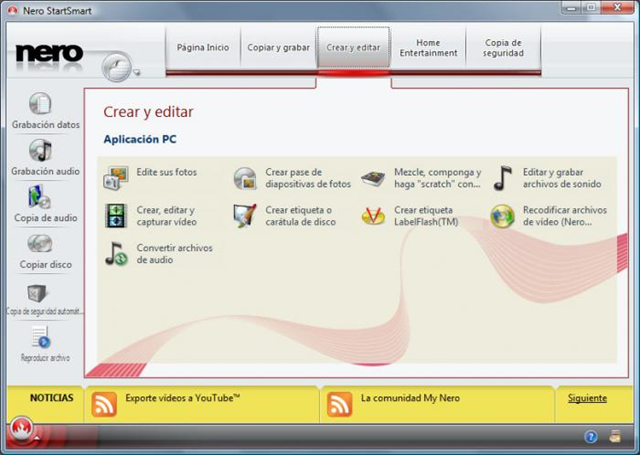Open the Copia de seguridad automát. safe icon

[37, 293]
